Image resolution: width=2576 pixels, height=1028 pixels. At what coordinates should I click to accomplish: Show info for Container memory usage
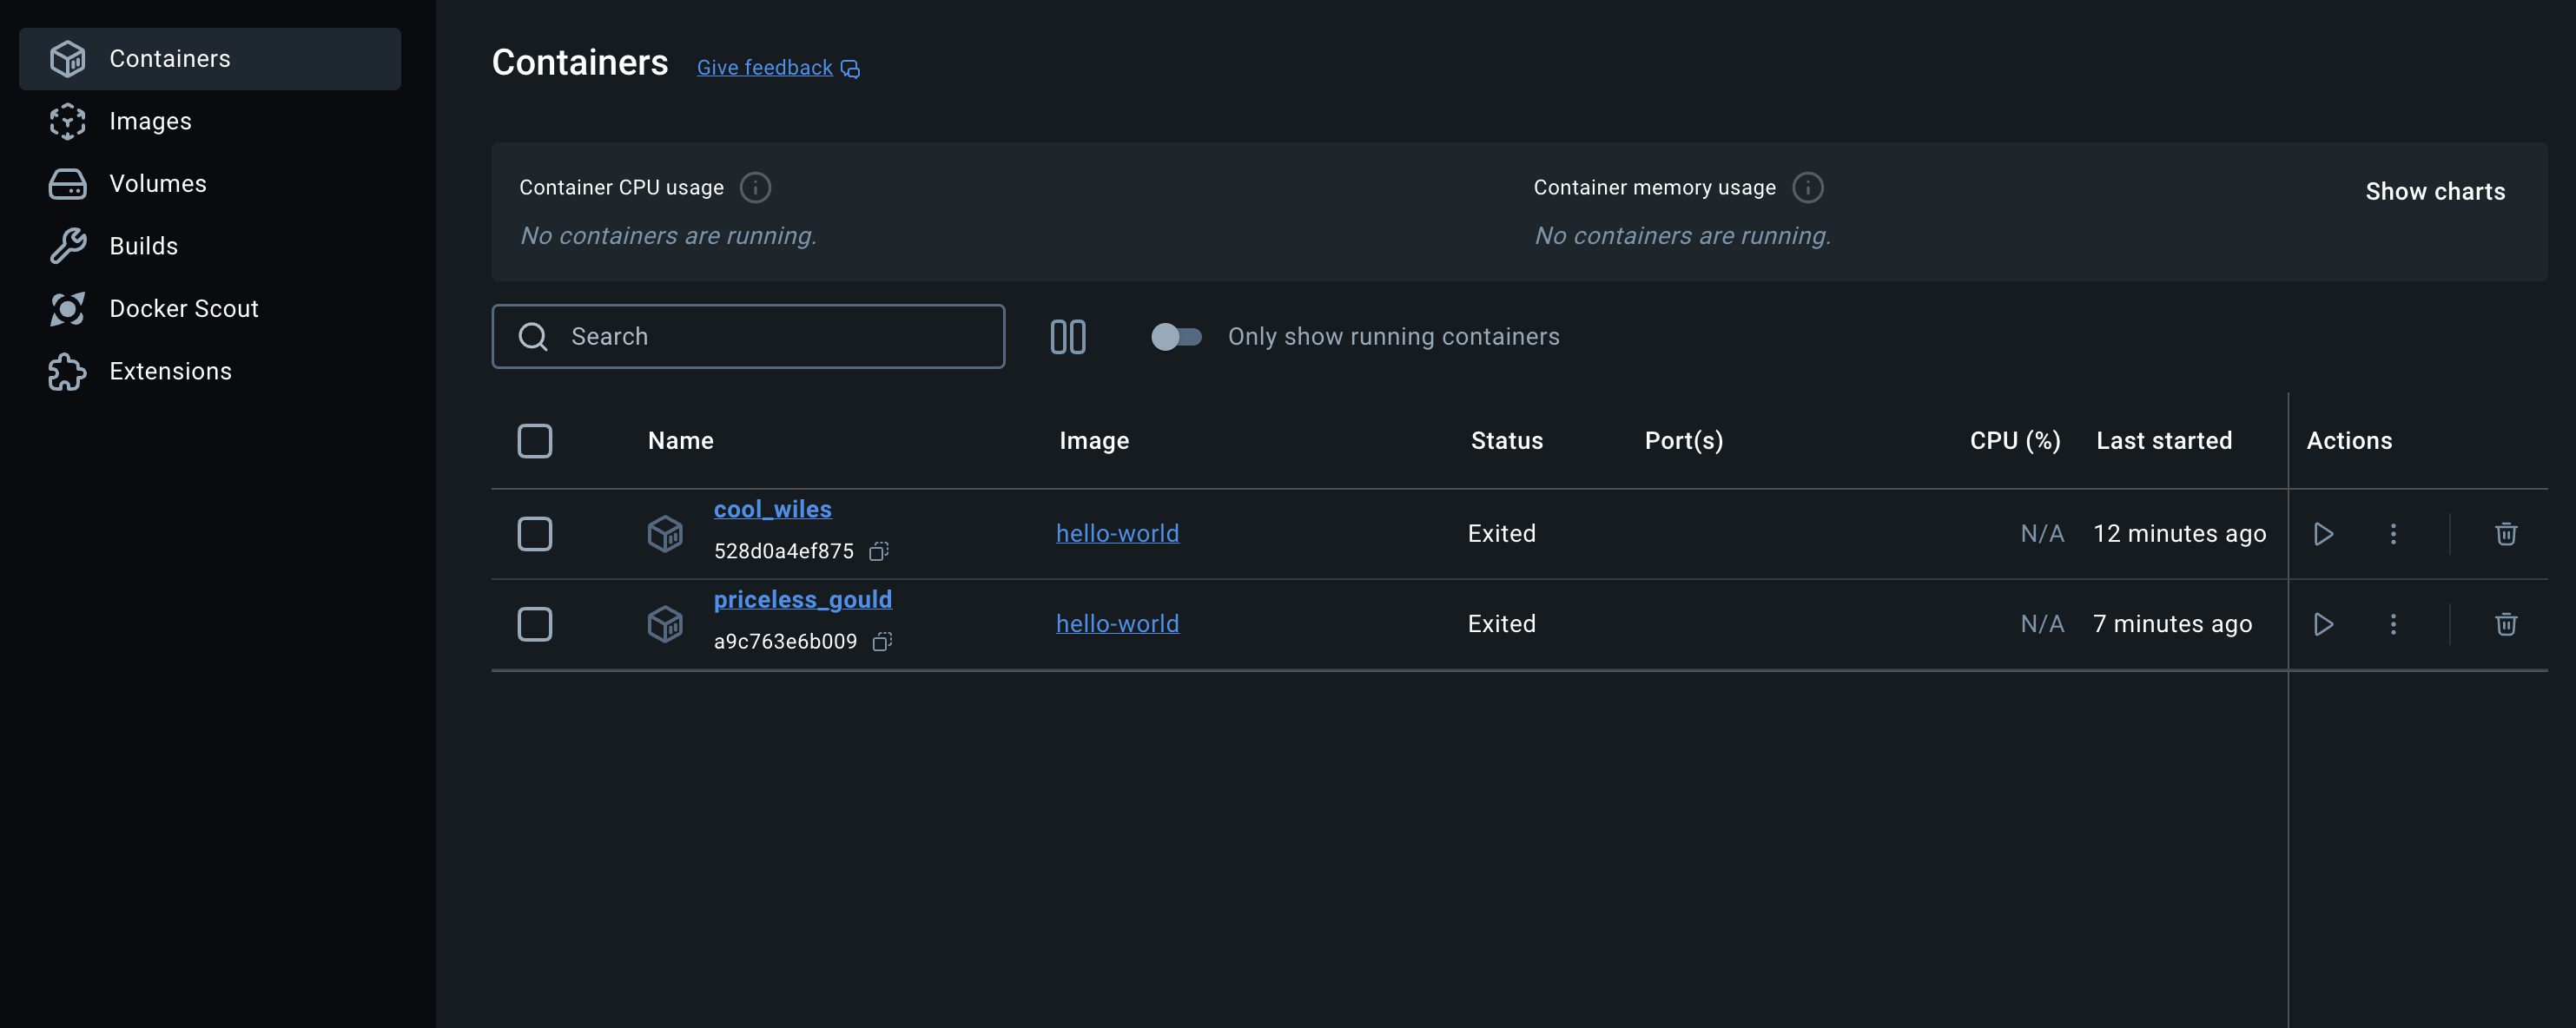point(1807,188)
